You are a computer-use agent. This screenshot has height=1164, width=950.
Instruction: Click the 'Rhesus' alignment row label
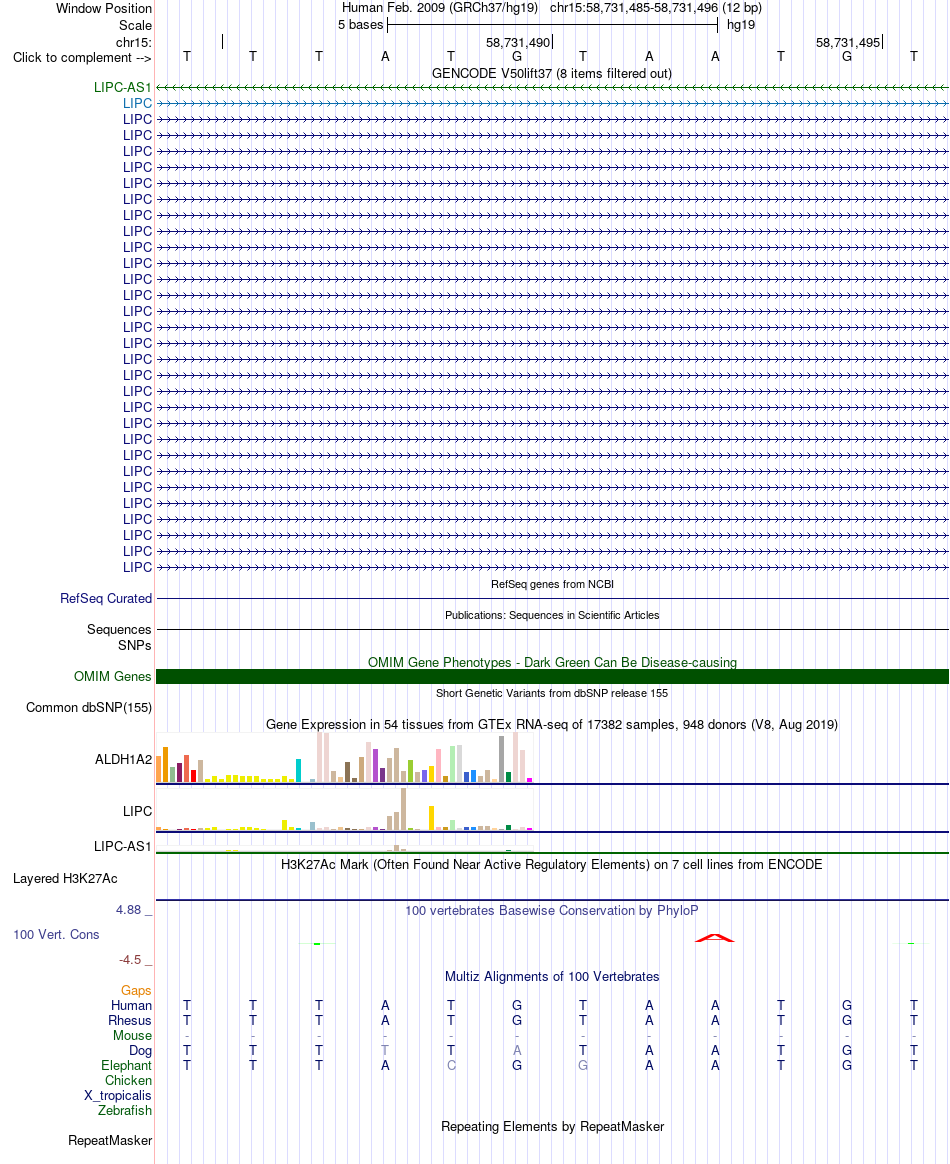[x=130, y=1021]
